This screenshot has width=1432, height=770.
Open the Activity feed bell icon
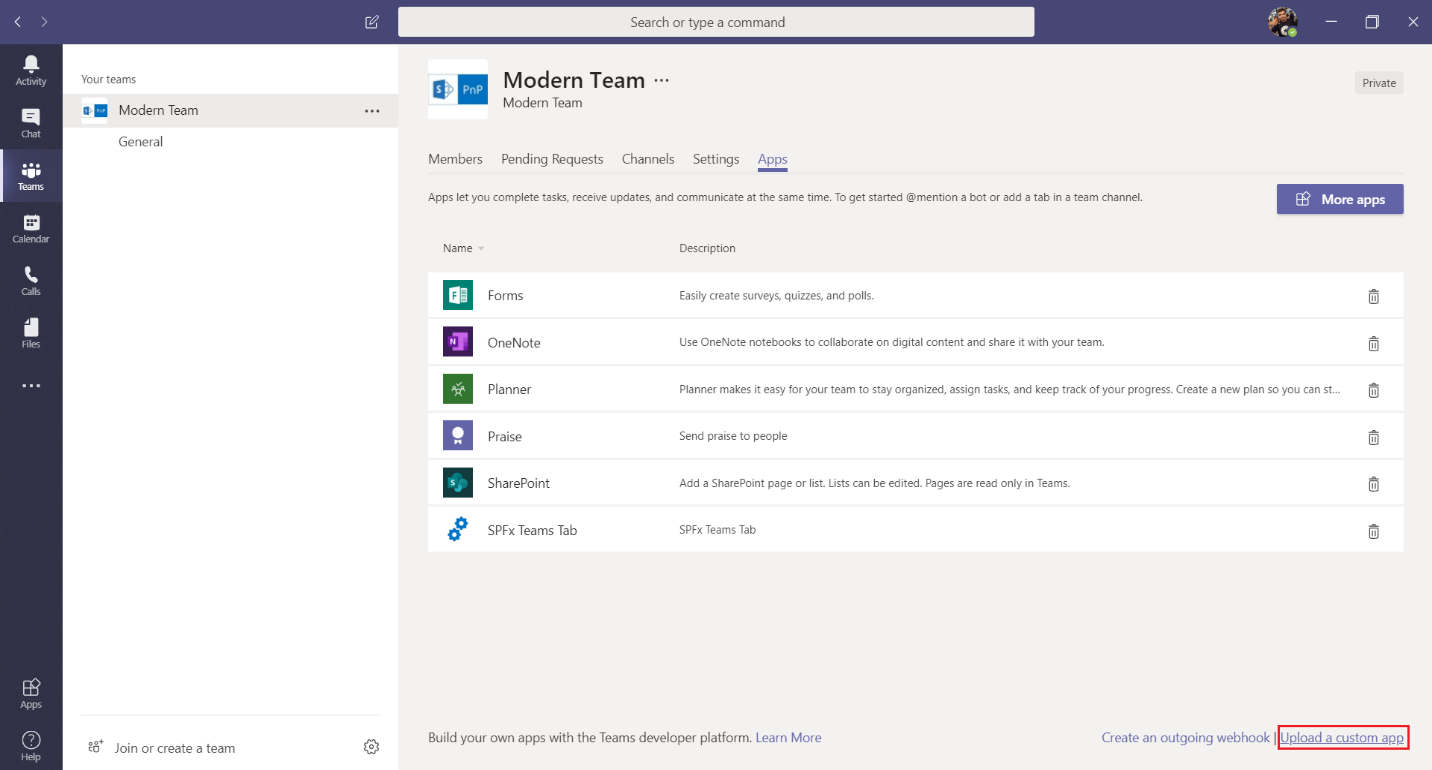[31, 70]
